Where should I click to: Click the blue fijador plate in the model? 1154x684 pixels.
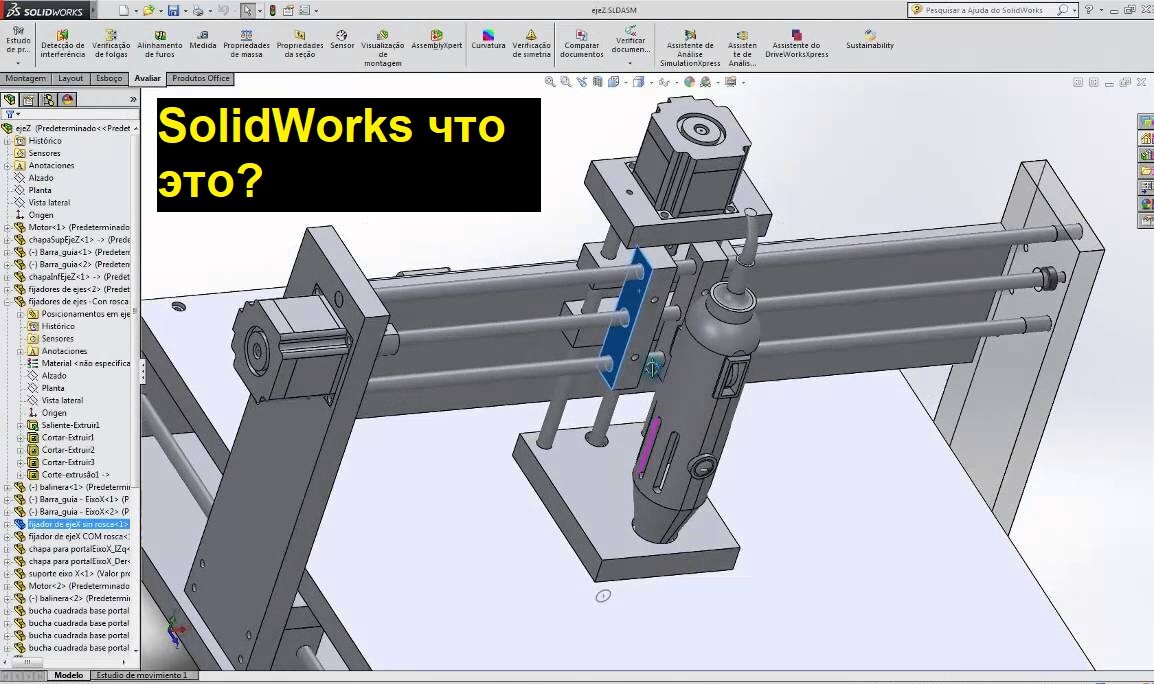(x=626, y=317)
